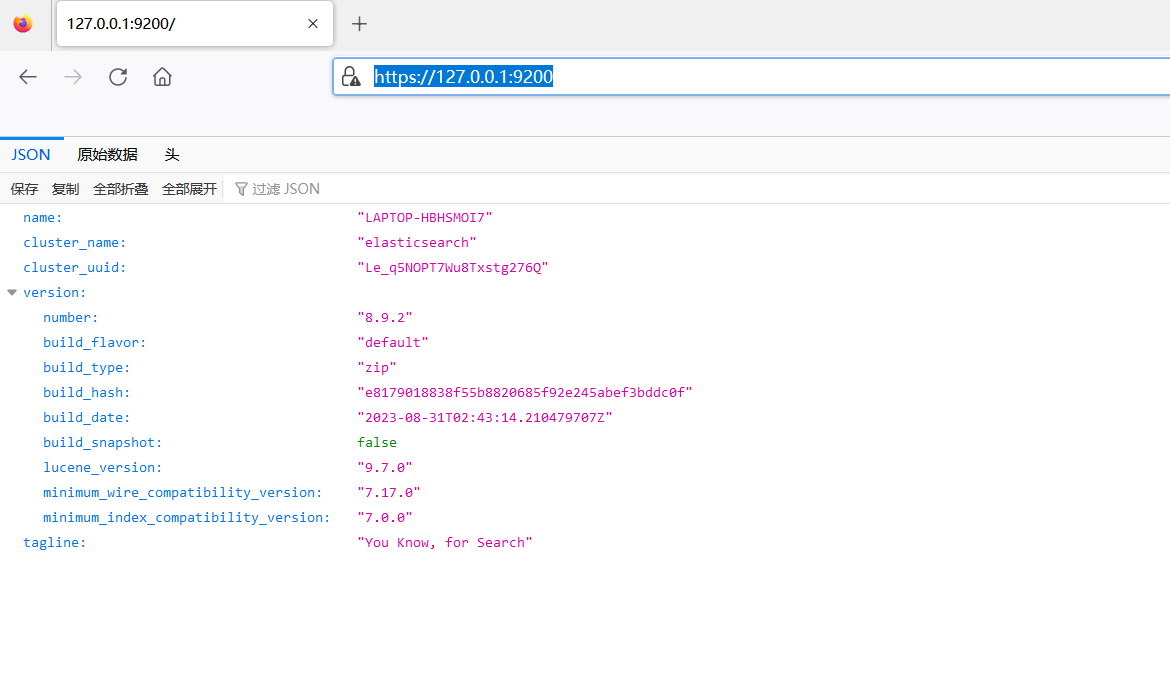Select the name key row
Viewport: 1170px width, 700px height.
click(43, 218)
